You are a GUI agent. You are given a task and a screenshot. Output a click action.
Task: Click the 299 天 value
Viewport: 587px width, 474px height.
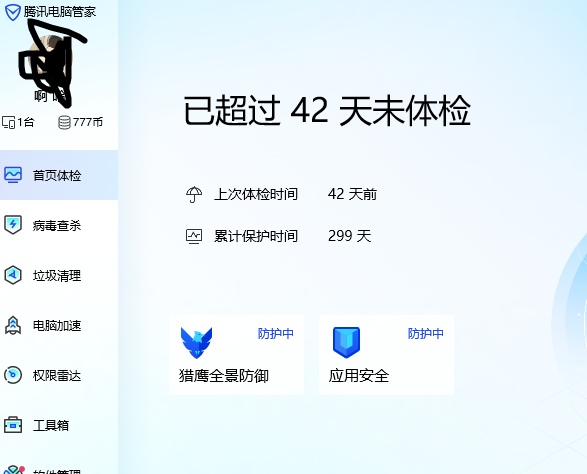pyautogui.click(x=350, y=236)
